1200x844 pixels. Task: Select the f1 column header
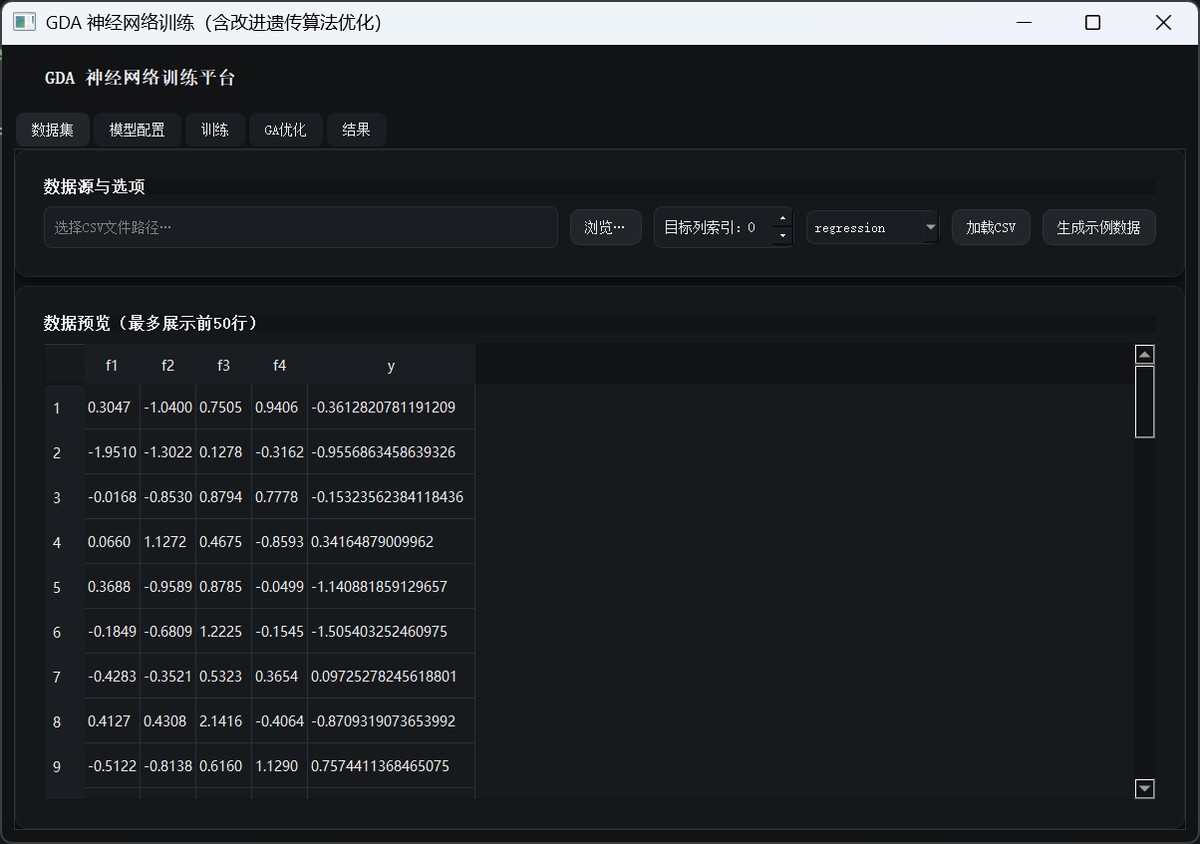tap(112, 366)
